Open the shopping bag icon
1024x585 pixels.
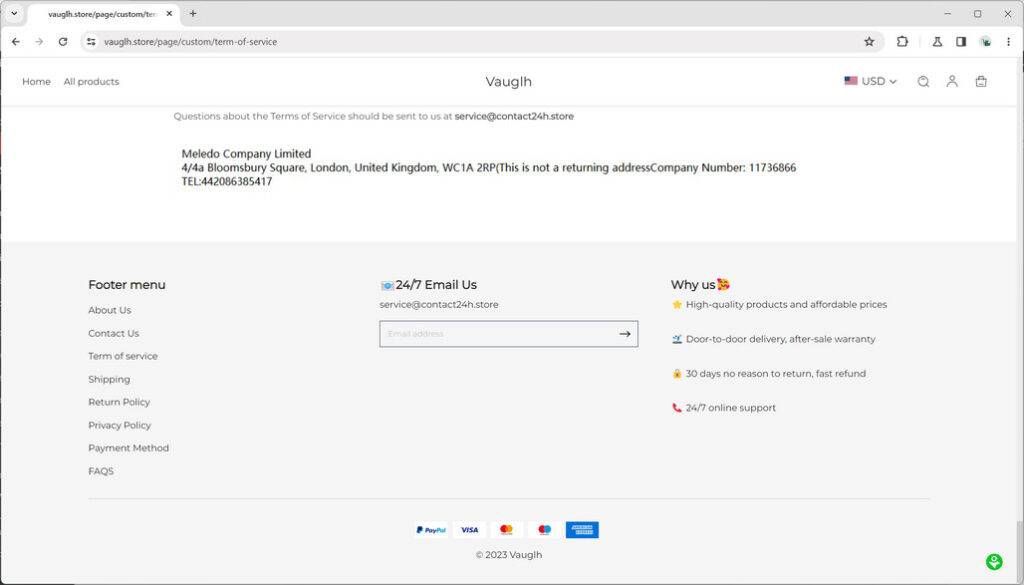pos(981,81)
